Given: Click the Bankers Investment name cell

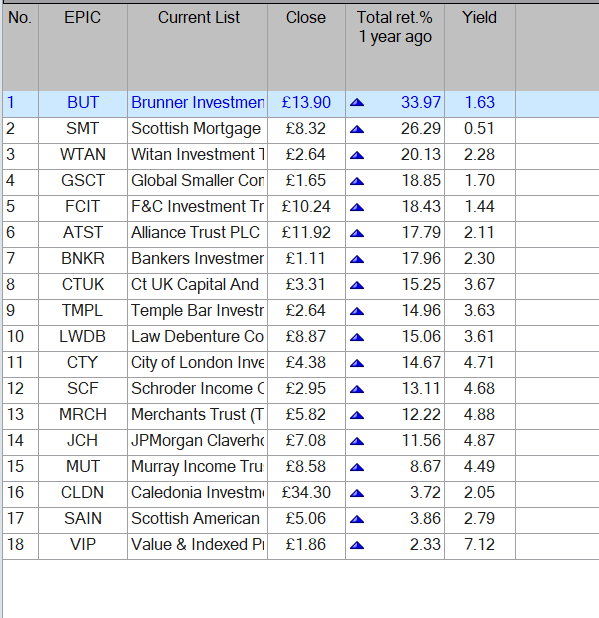Looking at the screenshot, I should pos(197,259).
